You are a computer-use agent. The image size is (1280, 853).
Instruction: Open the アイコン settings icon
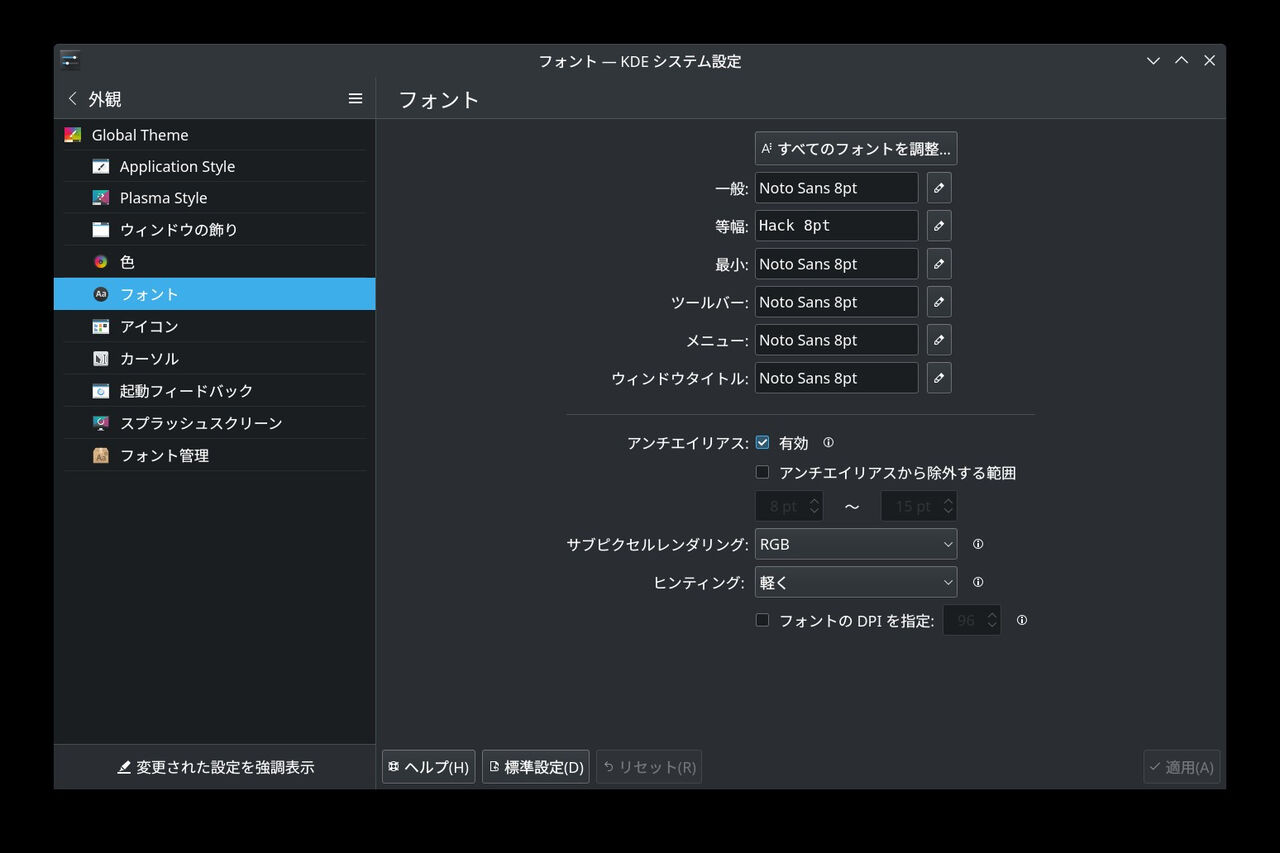pyautogui.click(x=100, y=326)
